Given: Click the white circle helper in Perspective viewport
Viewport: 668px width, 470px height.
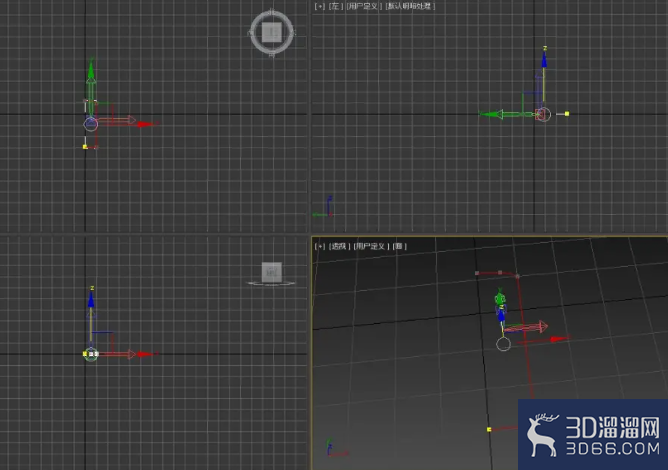Looking at the screenshot, I should (504, 344).
